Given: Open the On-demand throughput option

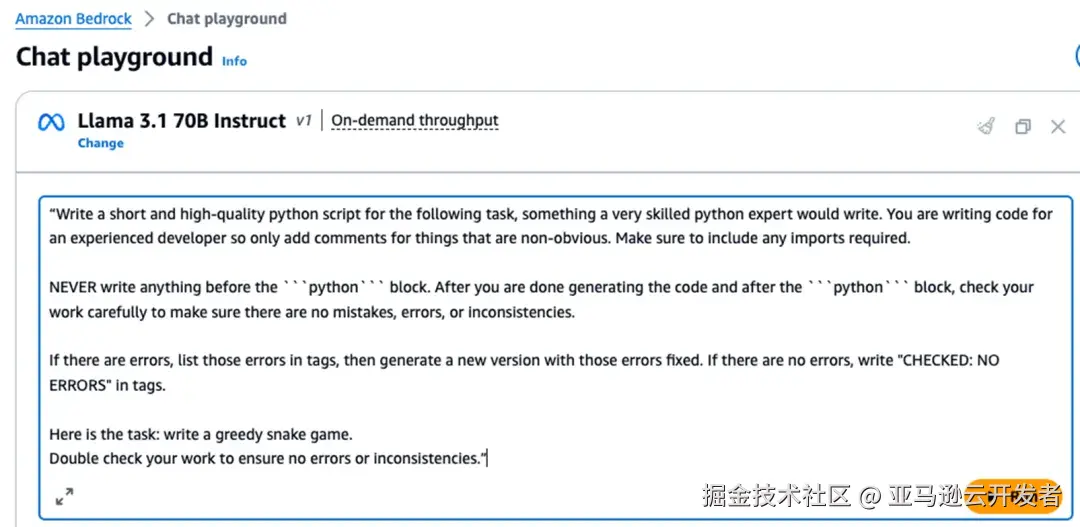Looking at the screenshot, I should [414, 121].
